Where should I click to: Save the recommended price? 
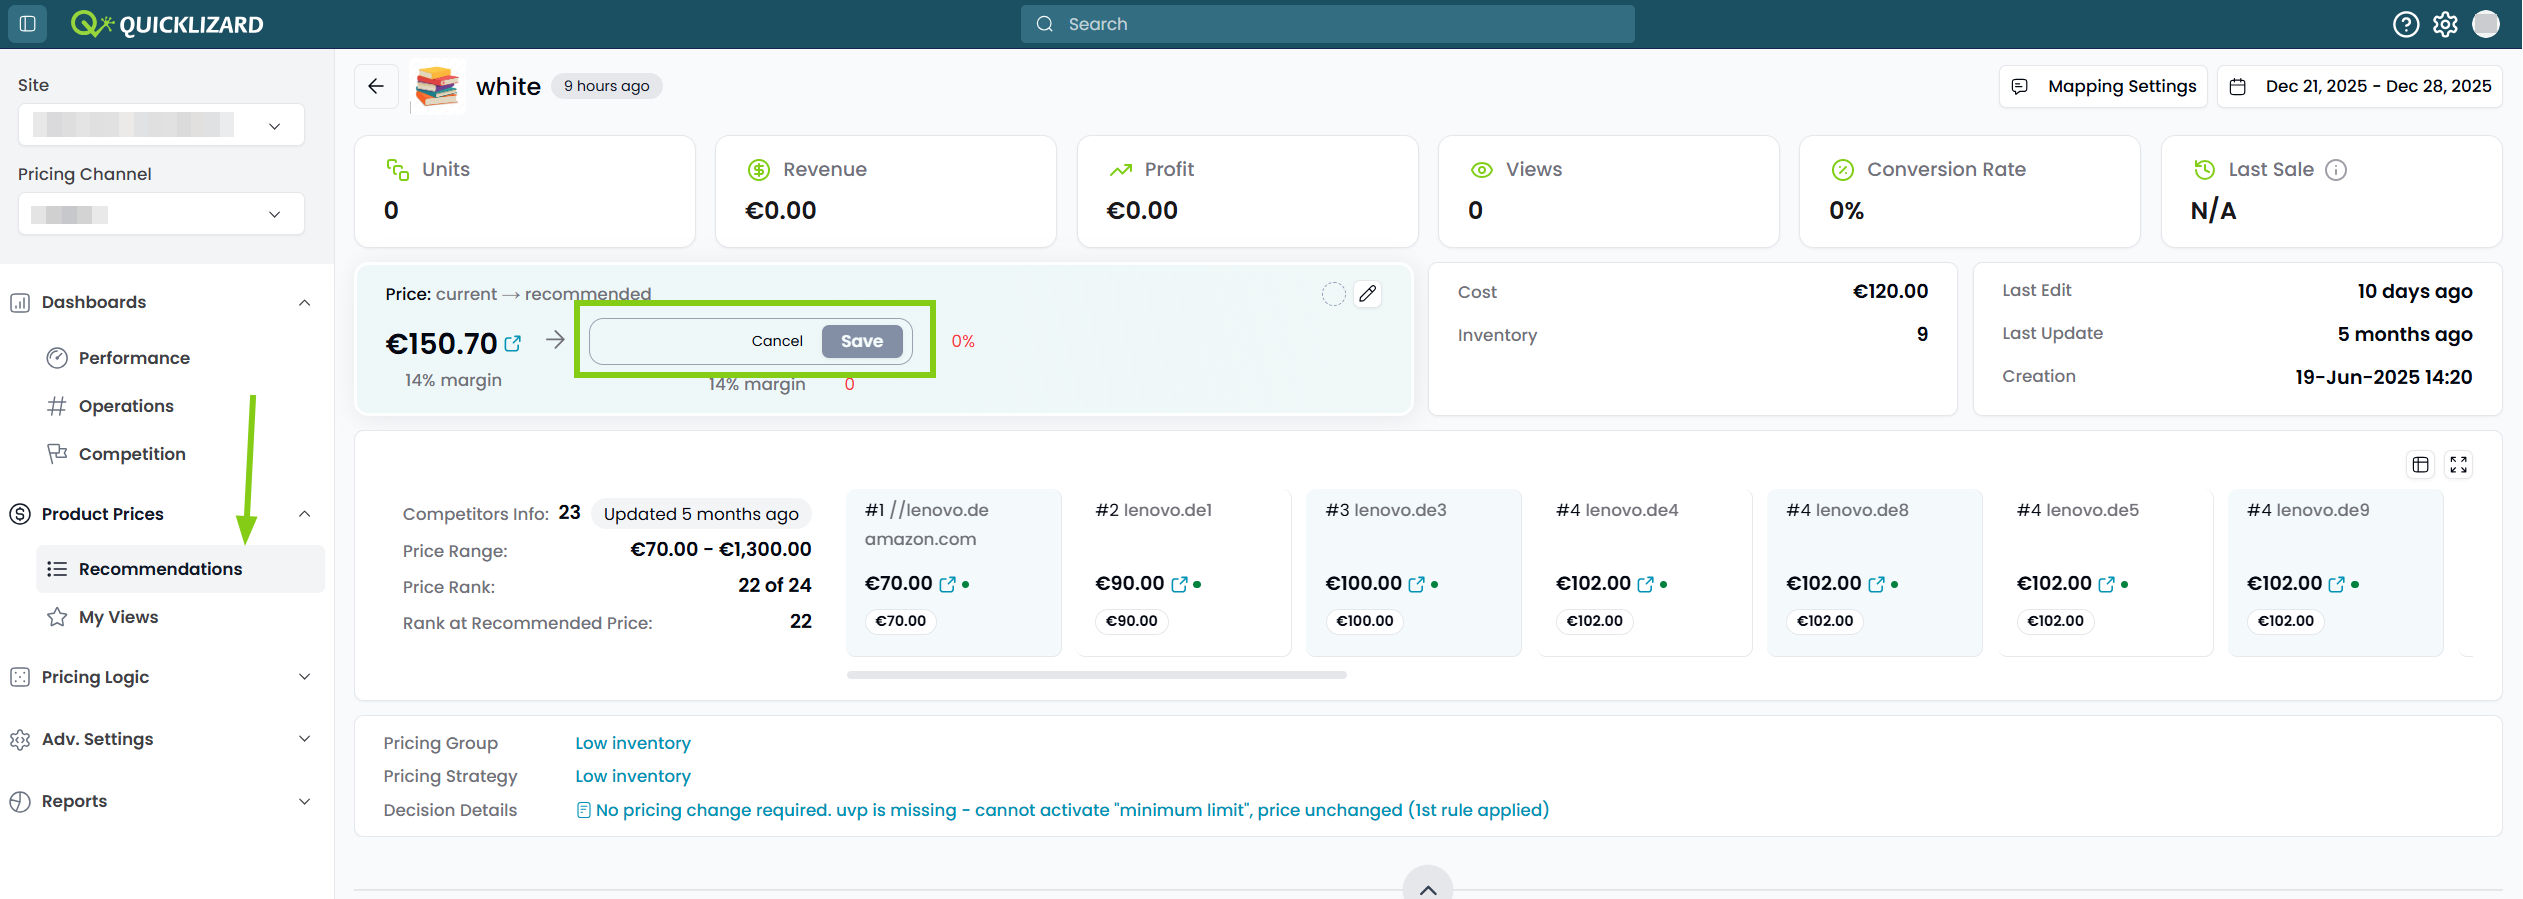pos(862,341)
